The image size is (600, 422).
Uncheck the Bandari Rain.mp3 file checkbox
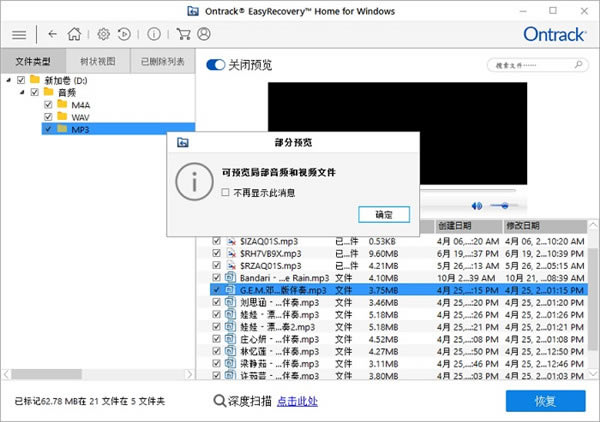click(x=216, y=277)
